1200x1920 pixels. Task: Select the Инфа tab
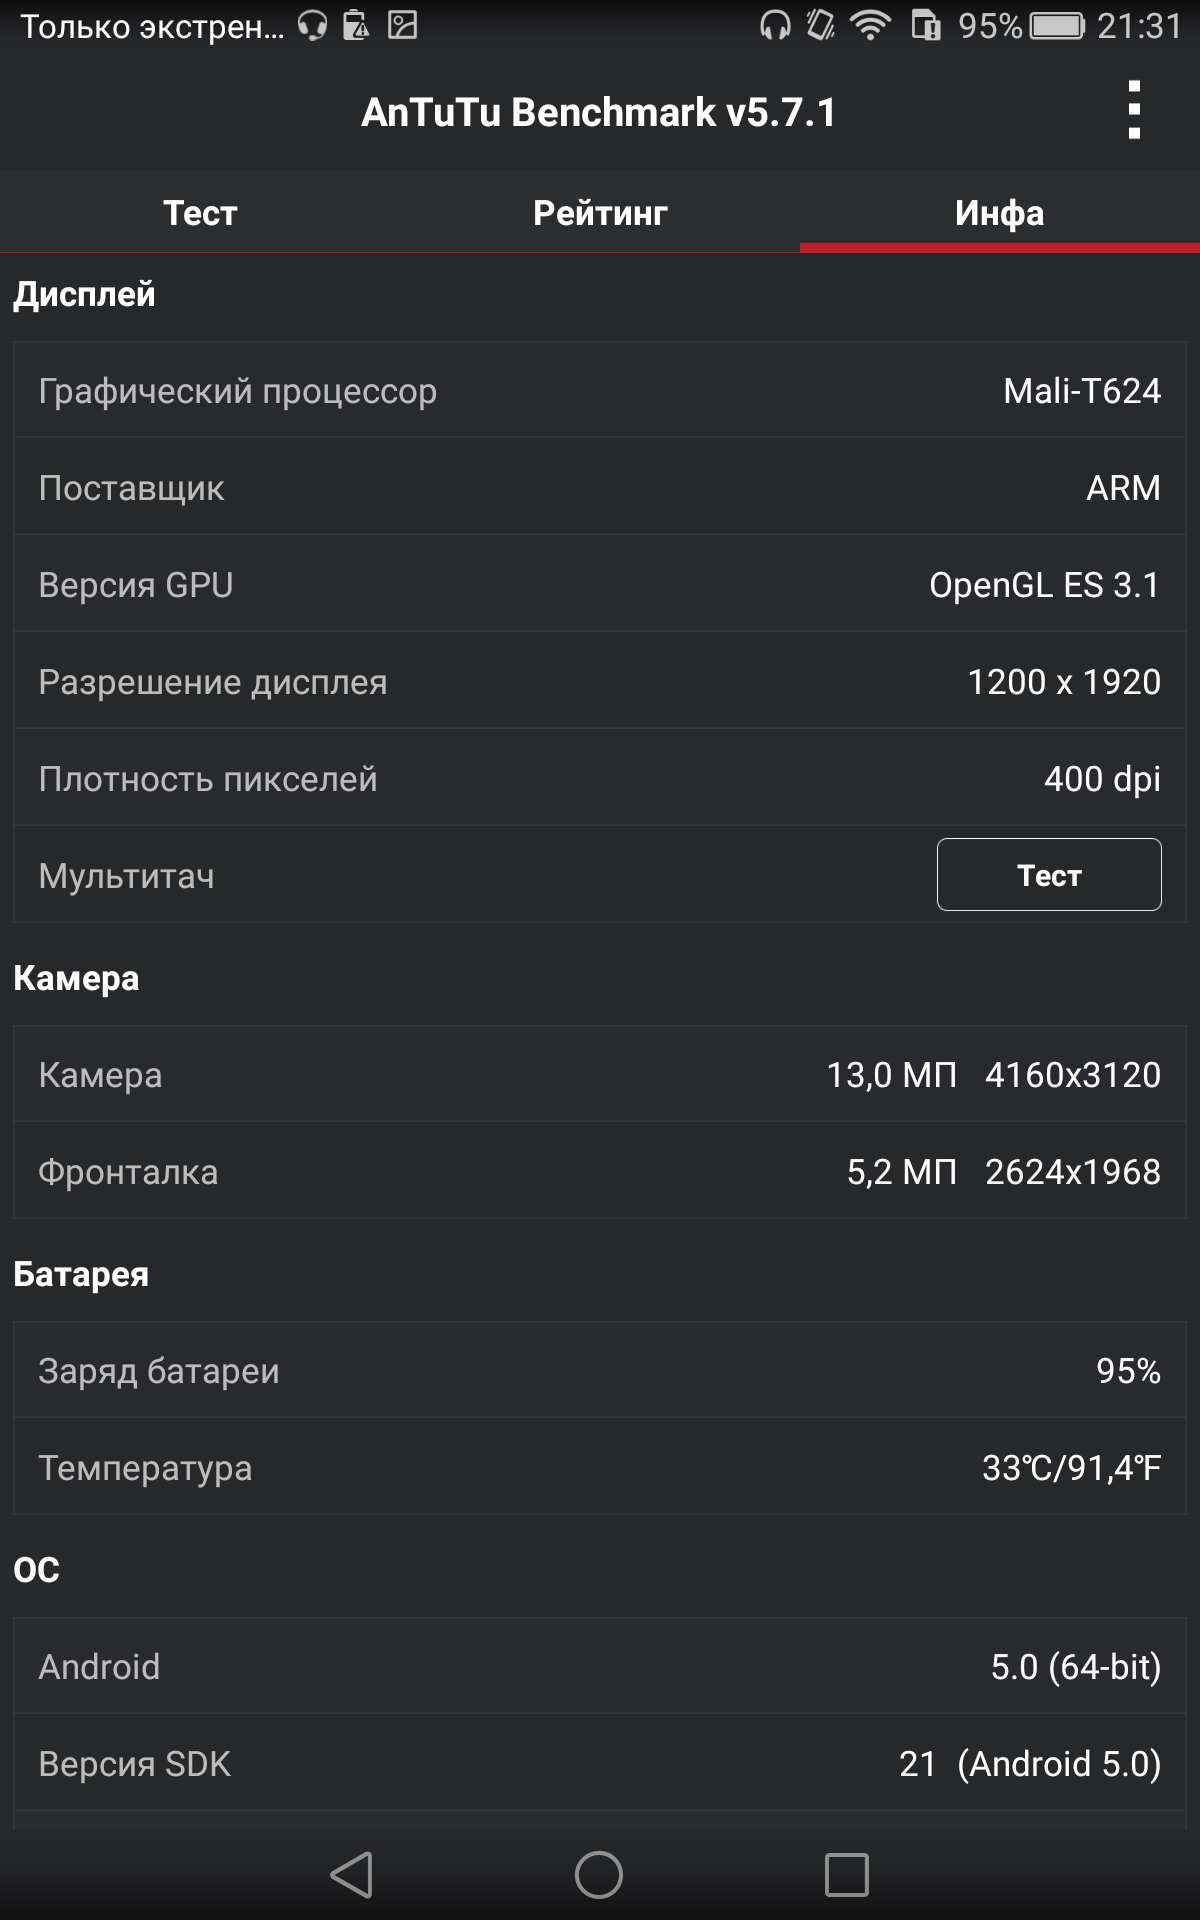pyautogui.click(x=1000, y=211)
